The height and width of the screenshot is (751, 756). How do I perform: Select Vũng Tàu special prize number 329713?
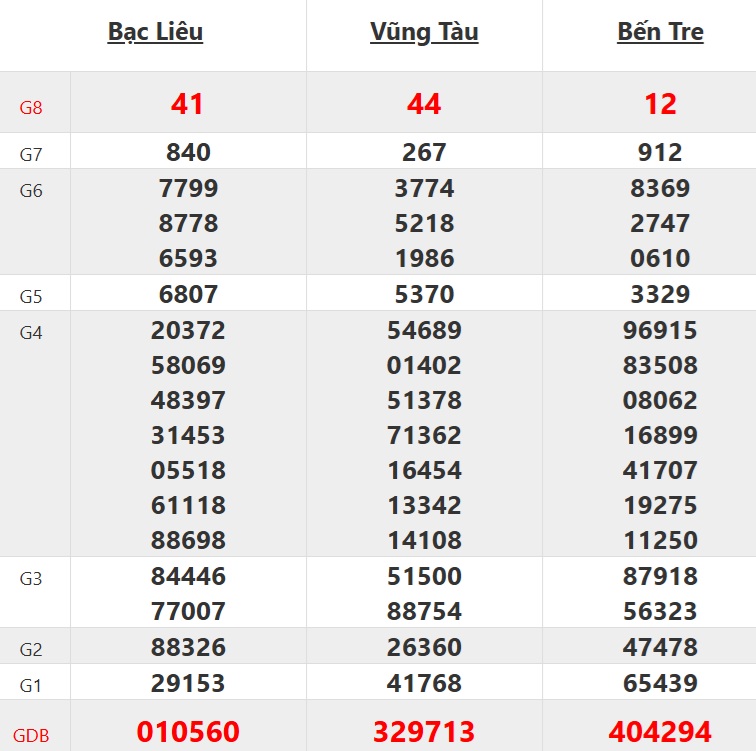click(x=424, y=732)
